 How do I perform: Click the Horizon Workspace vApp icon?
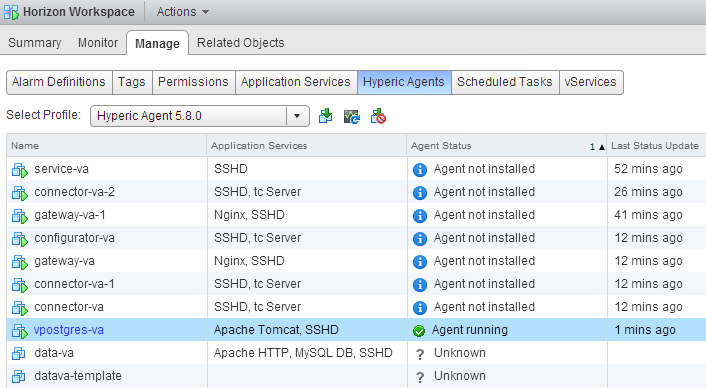11,12
